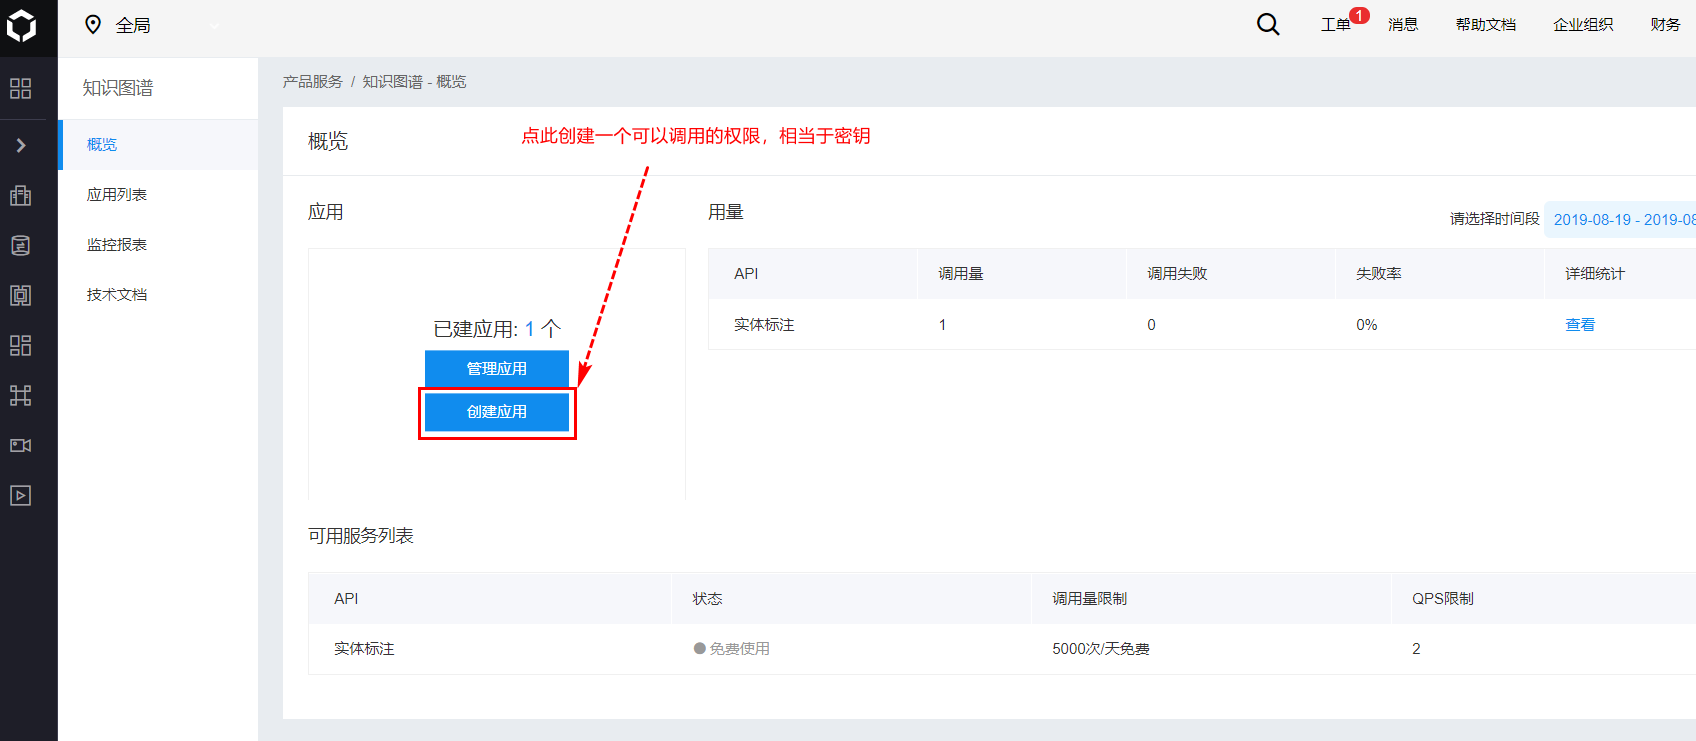Click the play button icon in the sidebar
The height and width of the screenshot is (741, 1696).
click(x=20, y=495)
